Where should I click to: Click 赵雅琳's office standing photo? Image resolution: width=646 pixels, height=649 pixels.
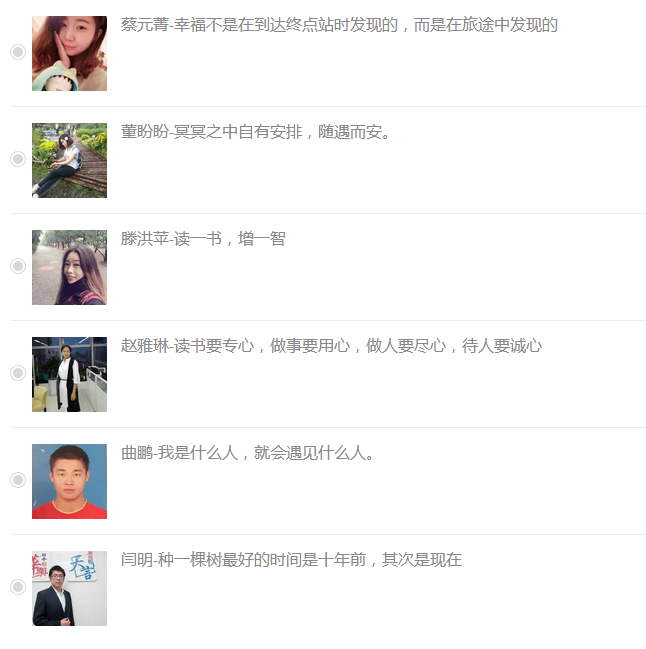click(70, 374)
